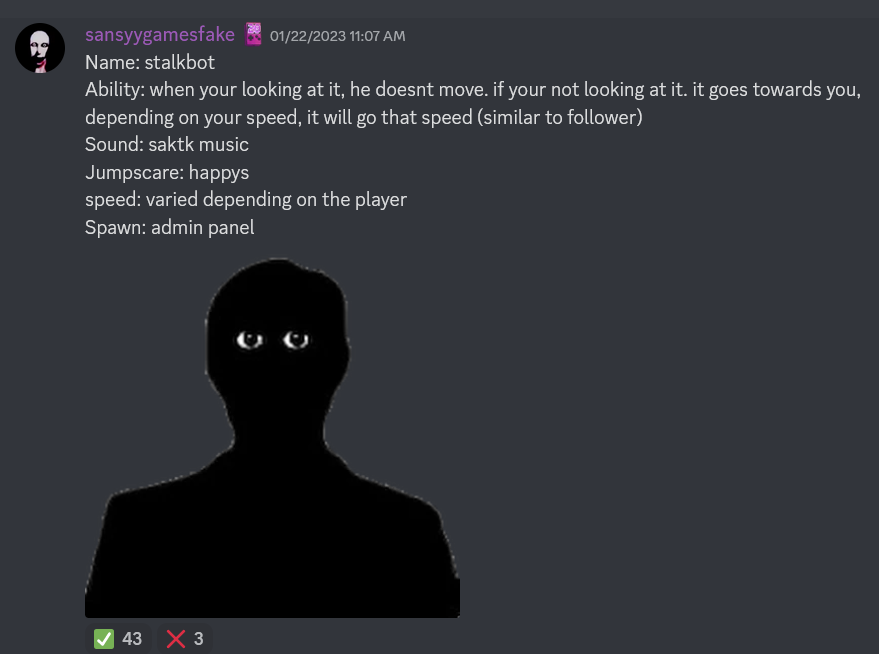Click the left glowing eye in image
The height and width of the screenshot is (654, 879).
point(249,340)
